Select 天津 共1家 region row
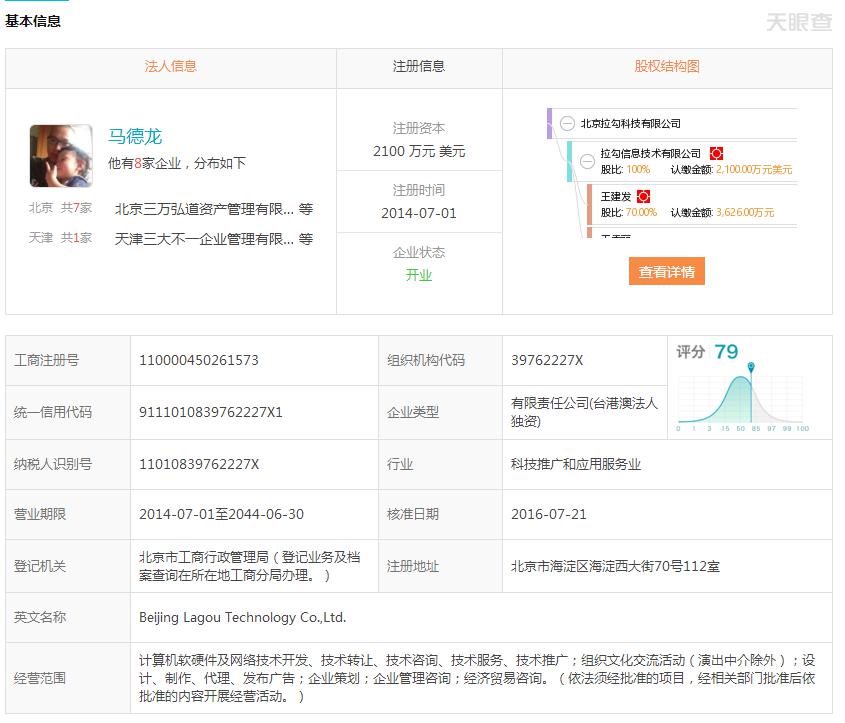The height and width of the screenshot is (723, 845). tap(60, 238)
